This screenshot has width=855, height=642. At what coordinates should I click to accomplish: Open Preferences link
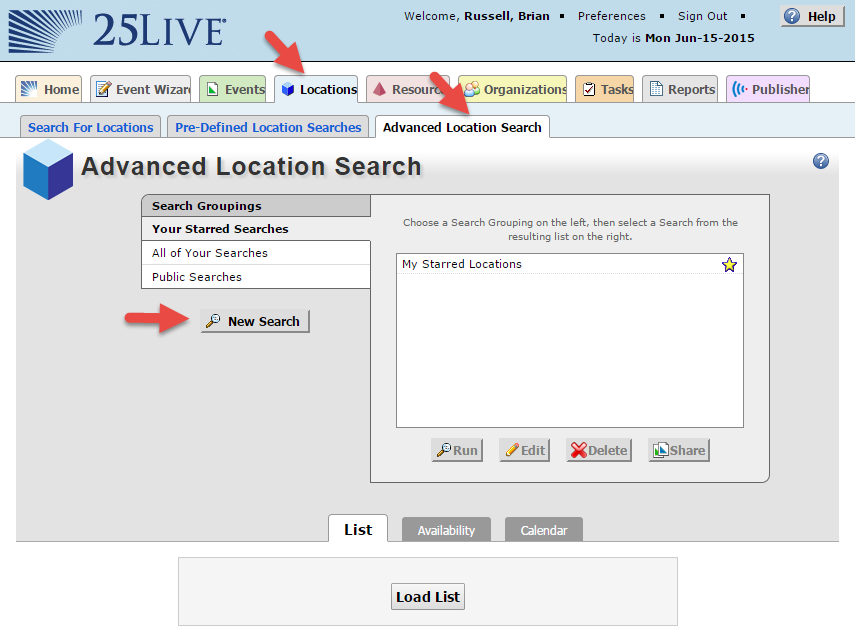click(x=611, y=16)
